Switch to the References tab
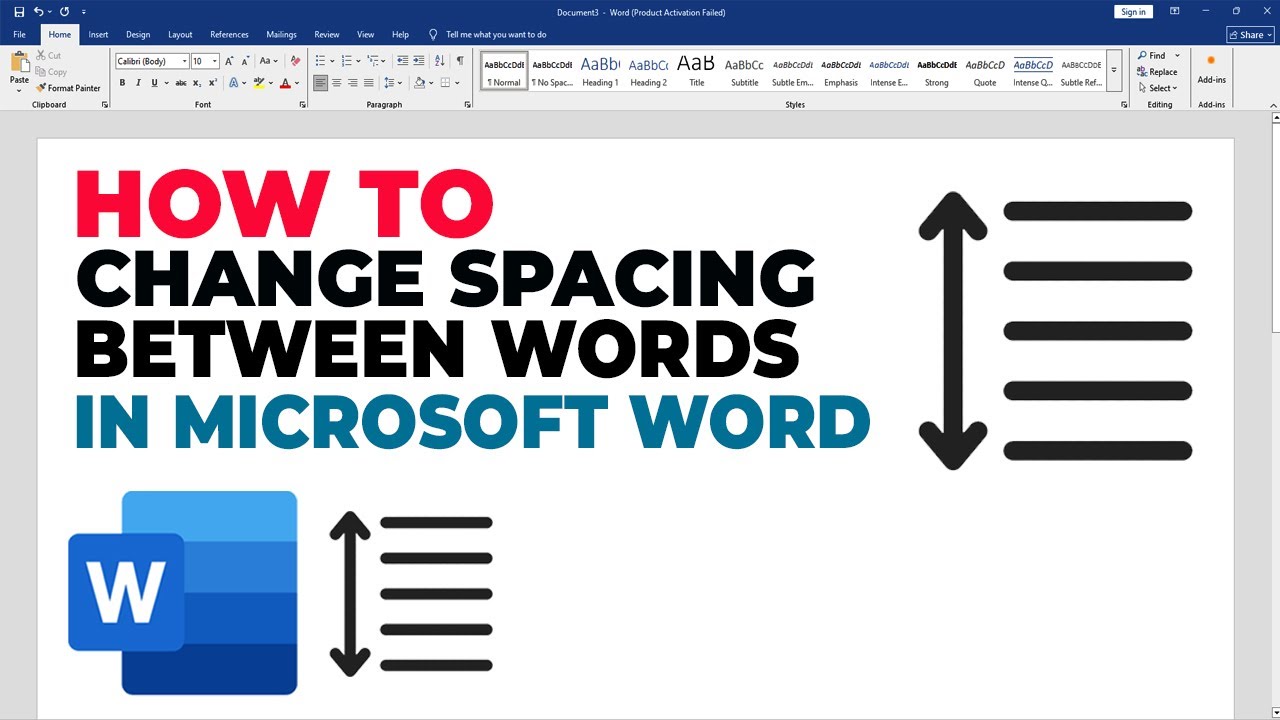Viewport: 1280px width, 720px height. click(229, 34)
